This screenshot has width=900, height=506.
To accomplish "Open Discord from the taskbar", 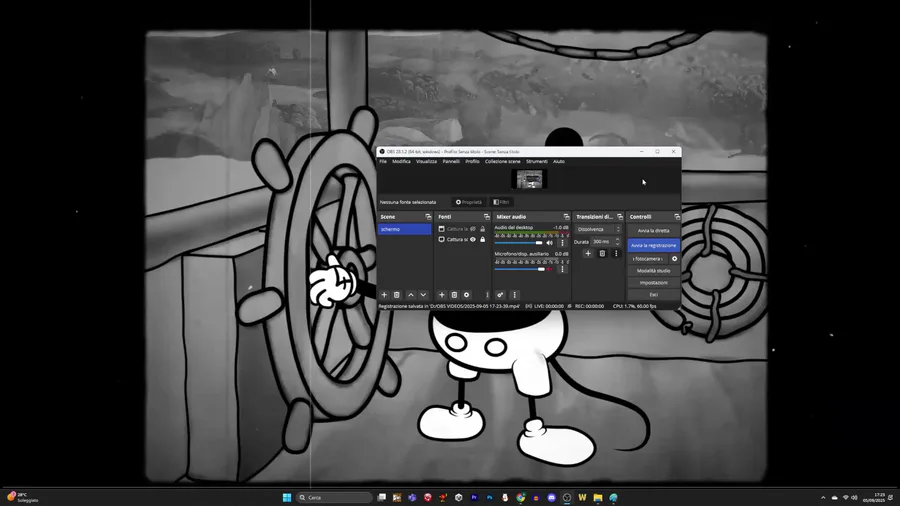I will [x=552, y=497].
